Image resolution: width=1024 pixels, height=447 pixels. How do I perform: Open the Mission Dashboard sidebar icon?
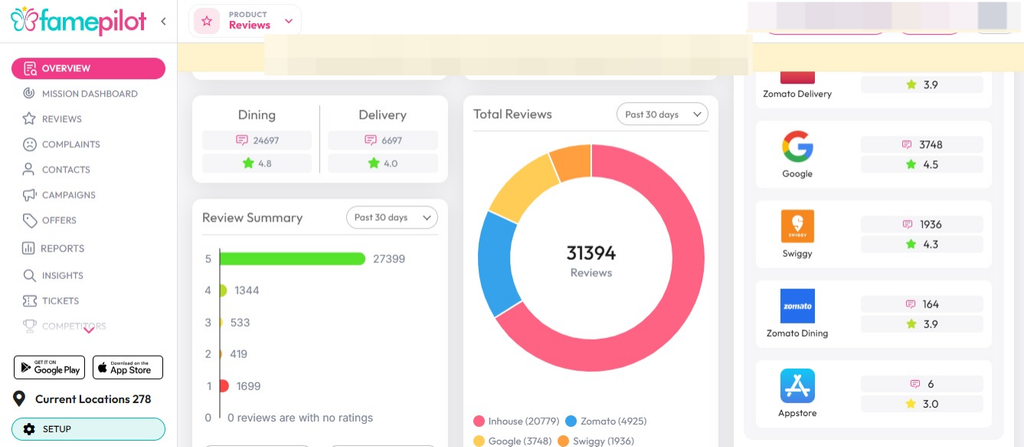(29, 93)
